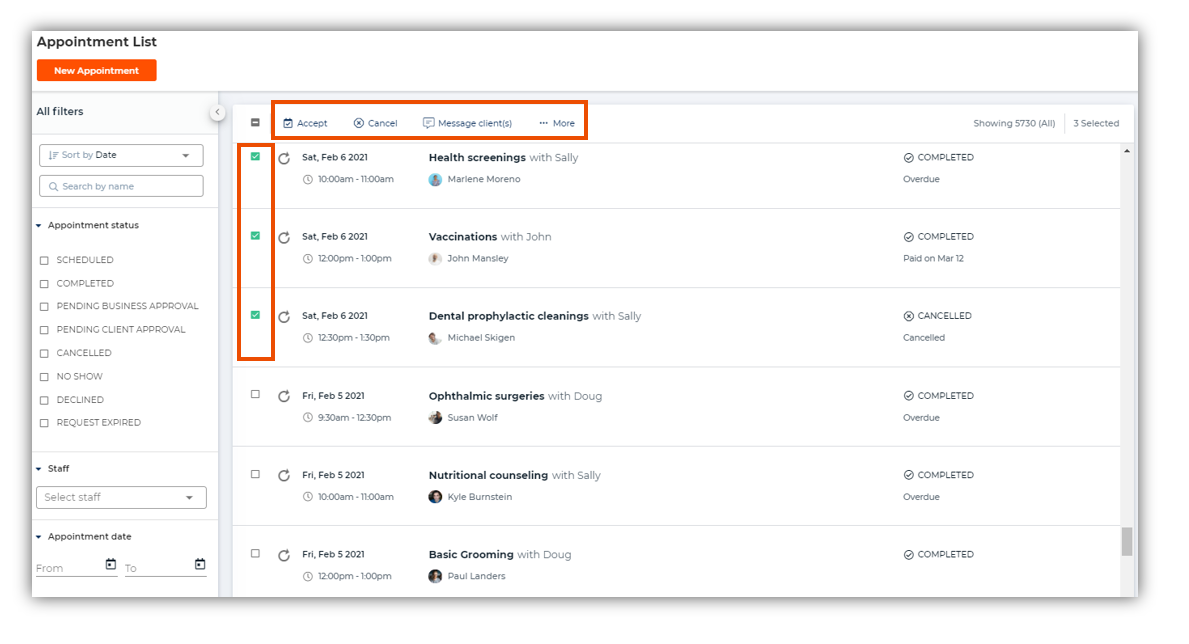The image size is (1189, 644).
Task: Click Paul Landers' avatar
Action: [x=435, y=576]
